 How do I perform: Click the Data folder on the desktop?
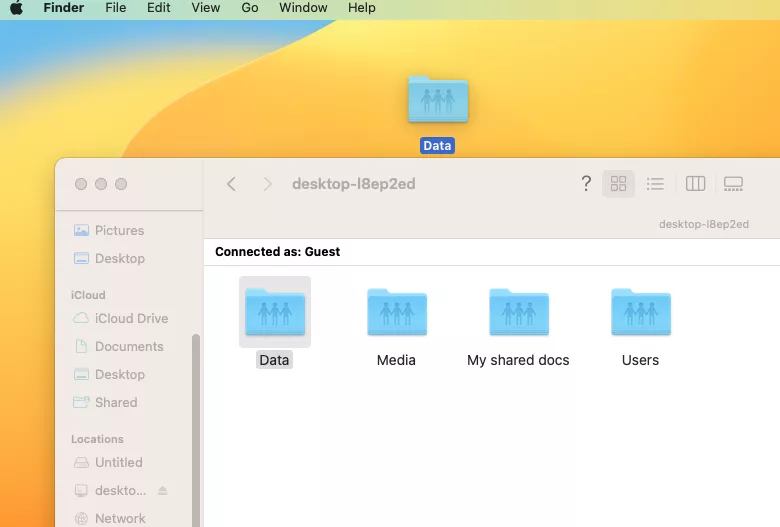(x=437, y=101)
